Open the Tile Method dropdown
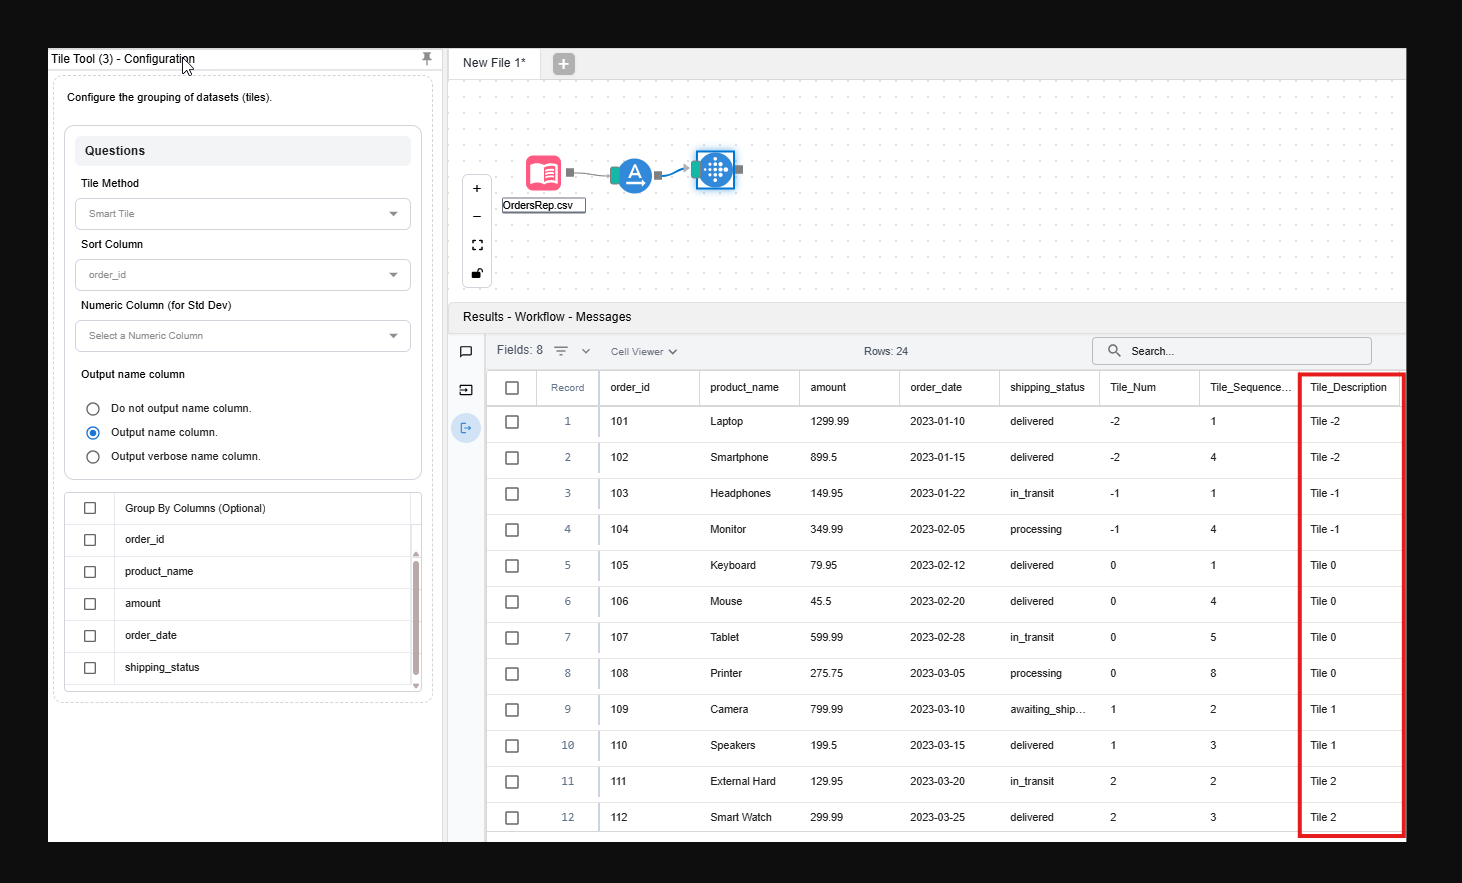Screen dimensions: 1462x883 click(x=243, y=214)
